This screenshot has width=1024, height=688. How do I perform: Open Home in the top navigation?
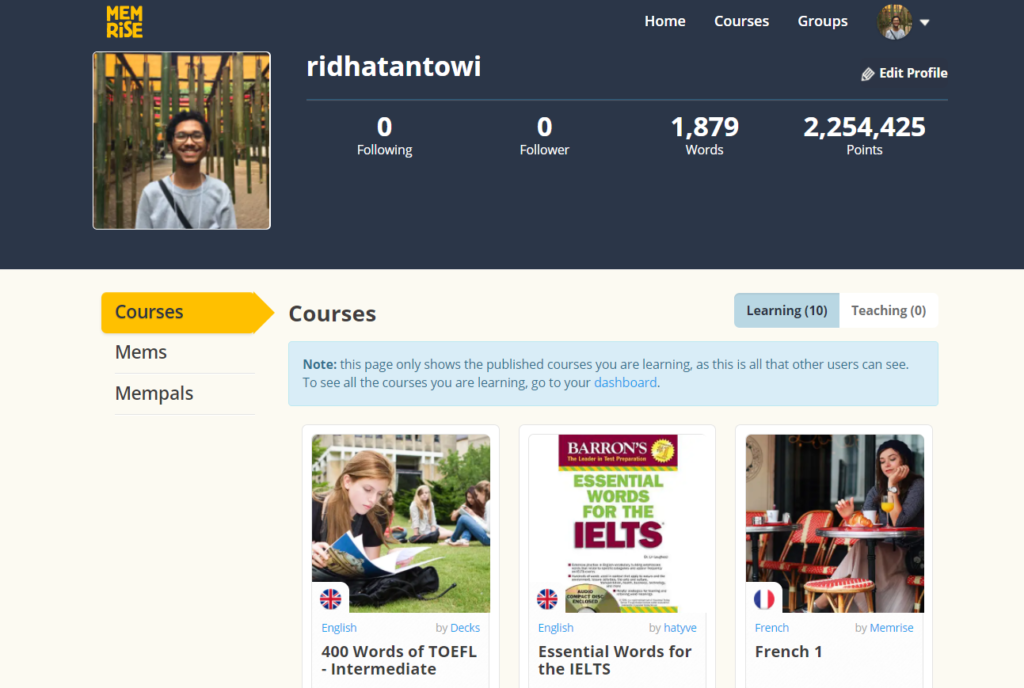[x=665, y=21]
